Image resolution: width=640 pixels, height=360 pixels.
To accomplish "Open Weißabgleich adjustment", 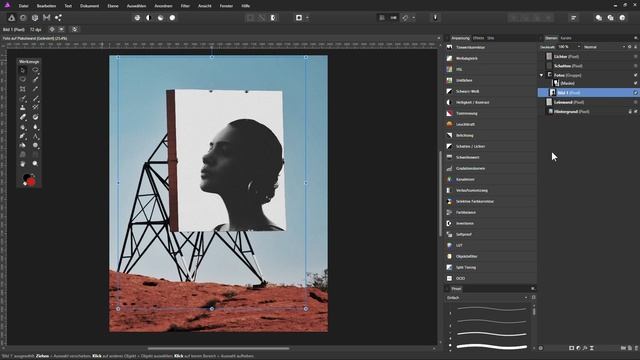I will click(490, 58).
